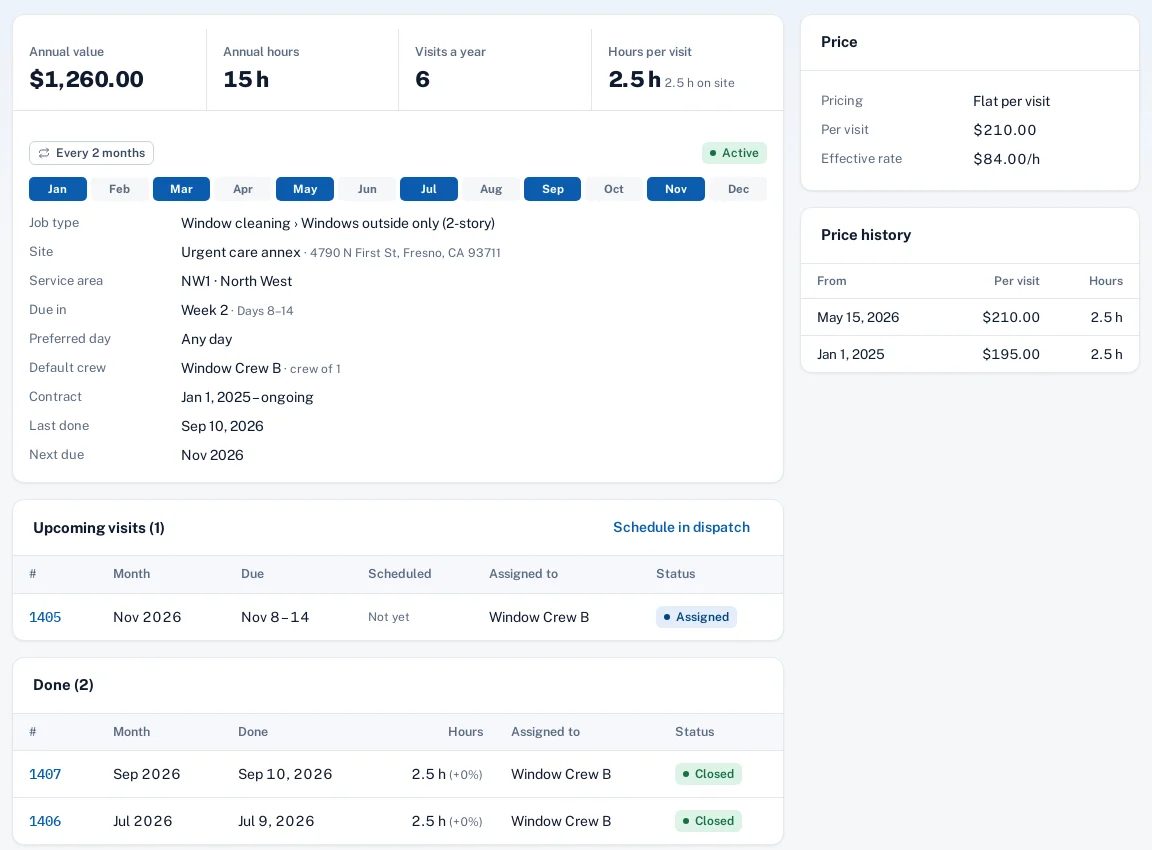This screenshot has width=1152, height=850.
Task: Click the Jan 1, 2025 price history row
Action: (970, 354)
